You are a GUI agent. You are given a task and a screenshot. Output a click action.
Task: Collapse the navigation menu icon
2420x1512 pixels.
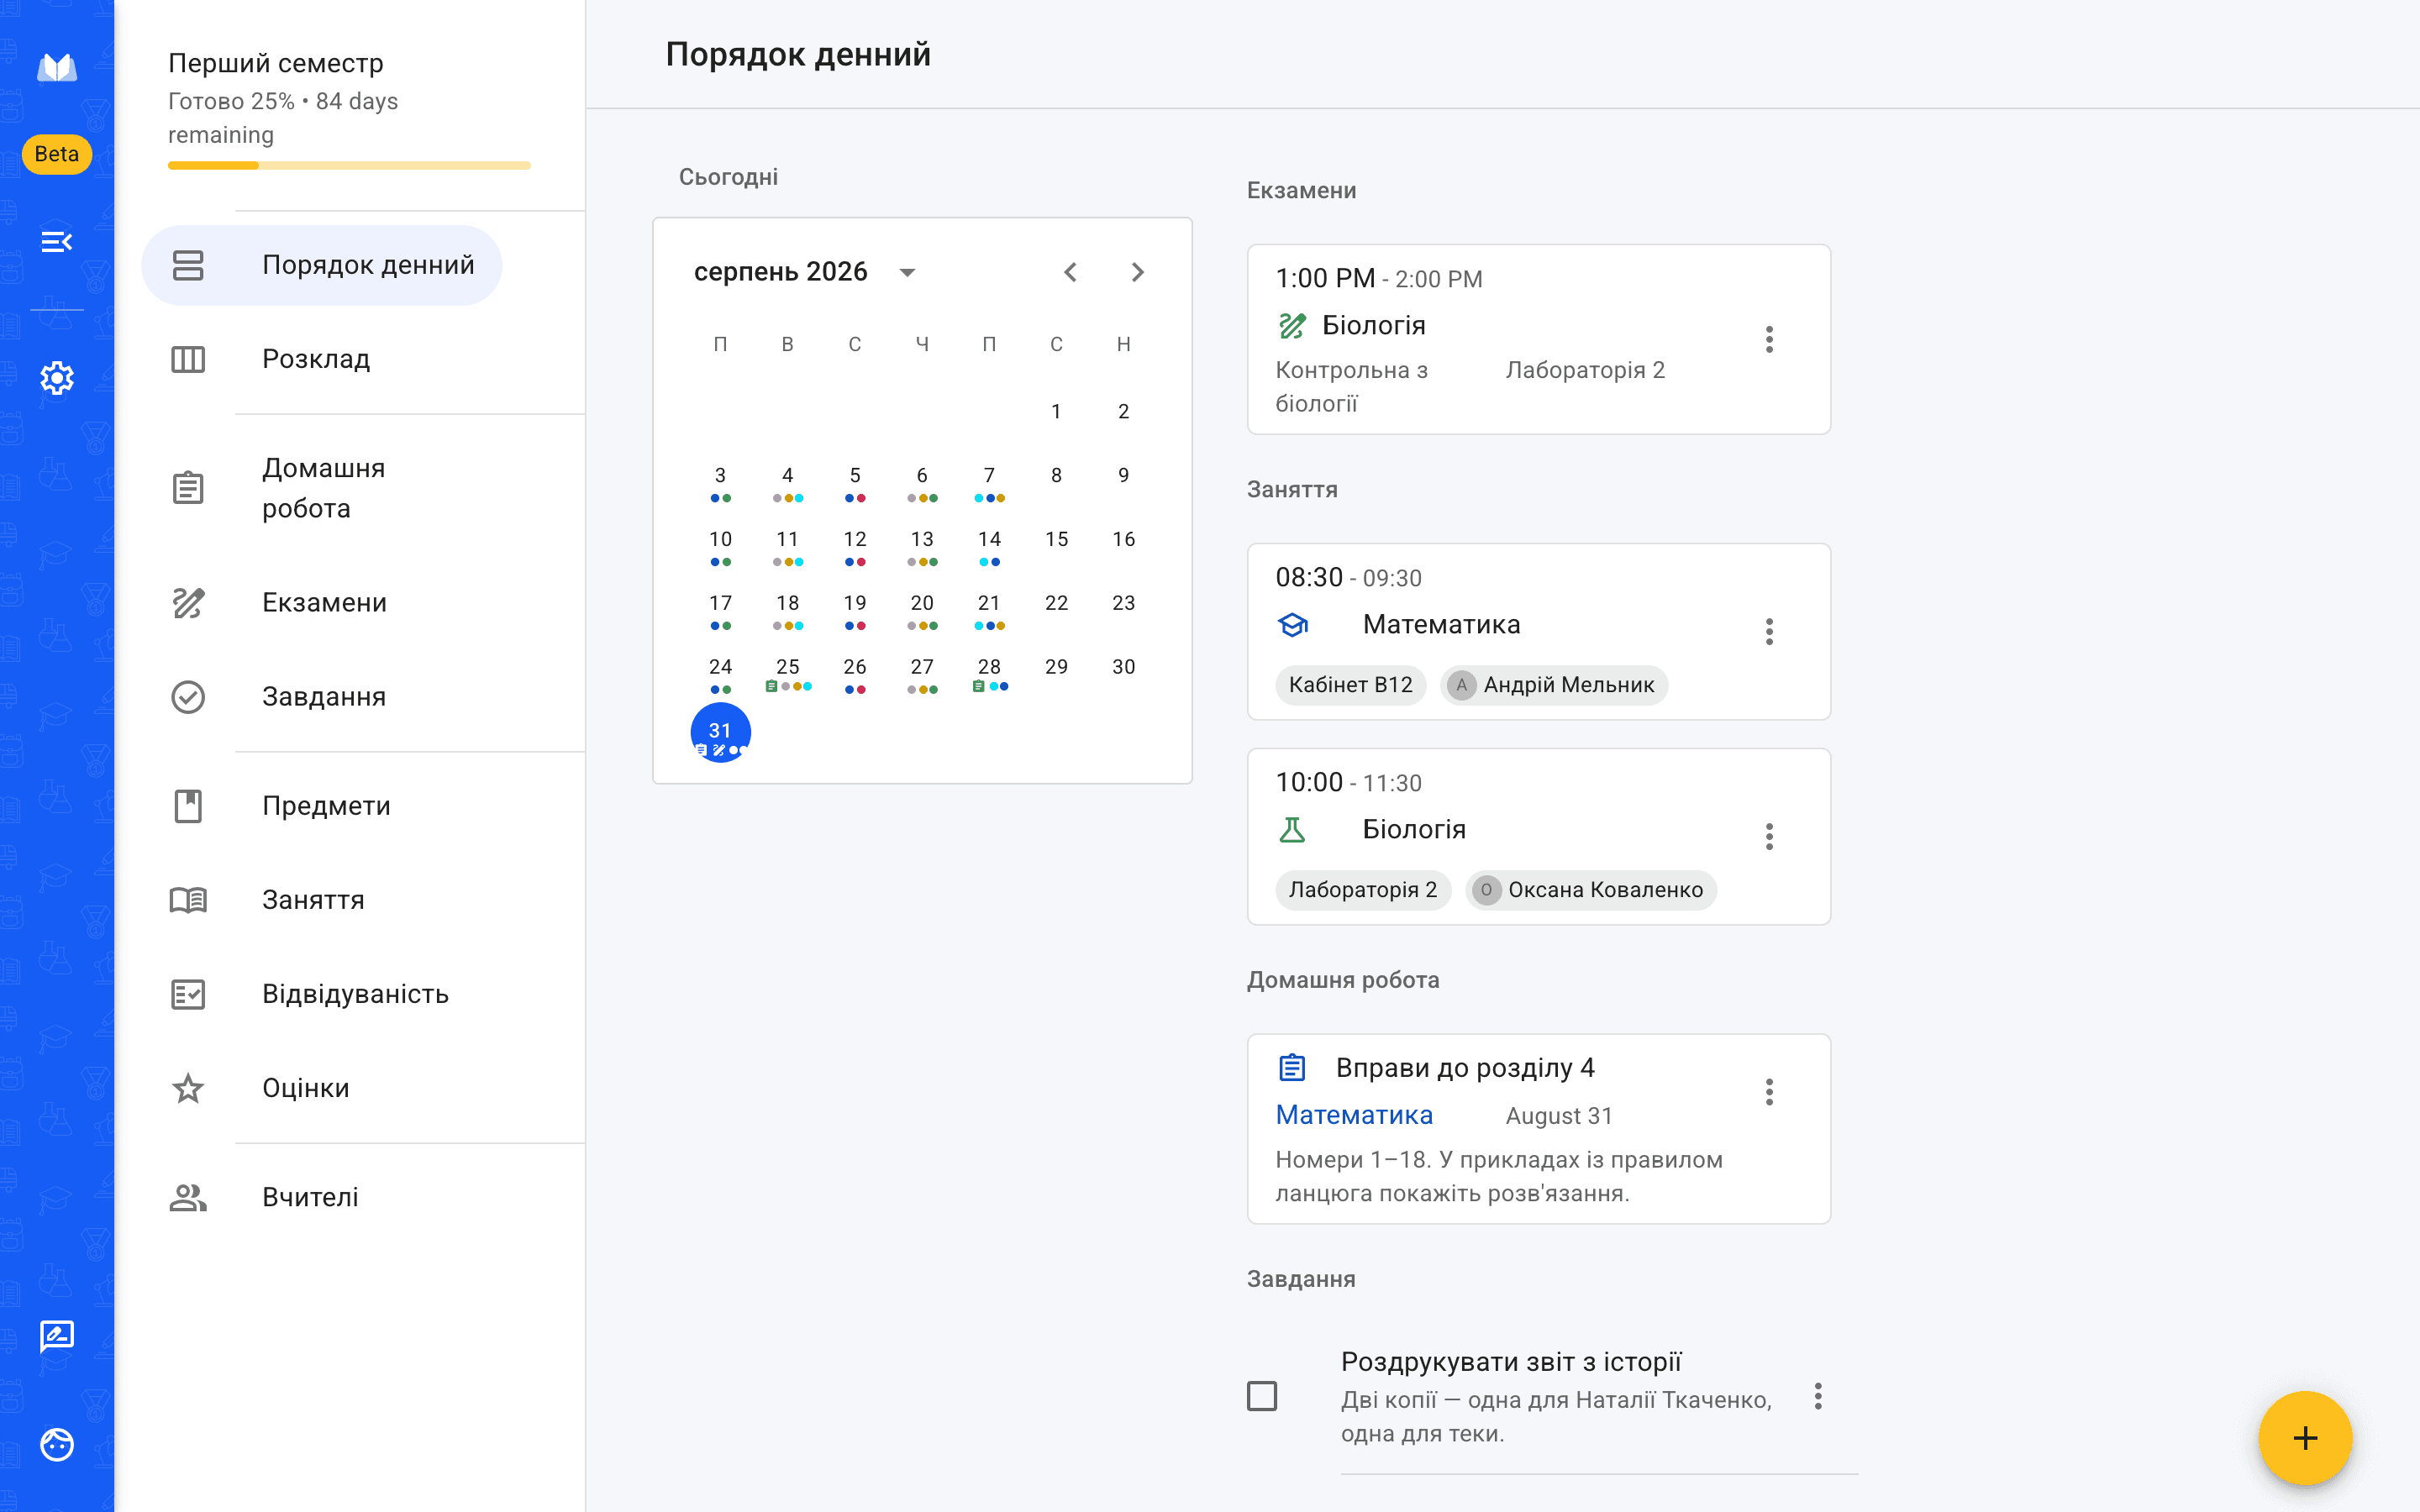pyautogui.click(x=57, y=241)
